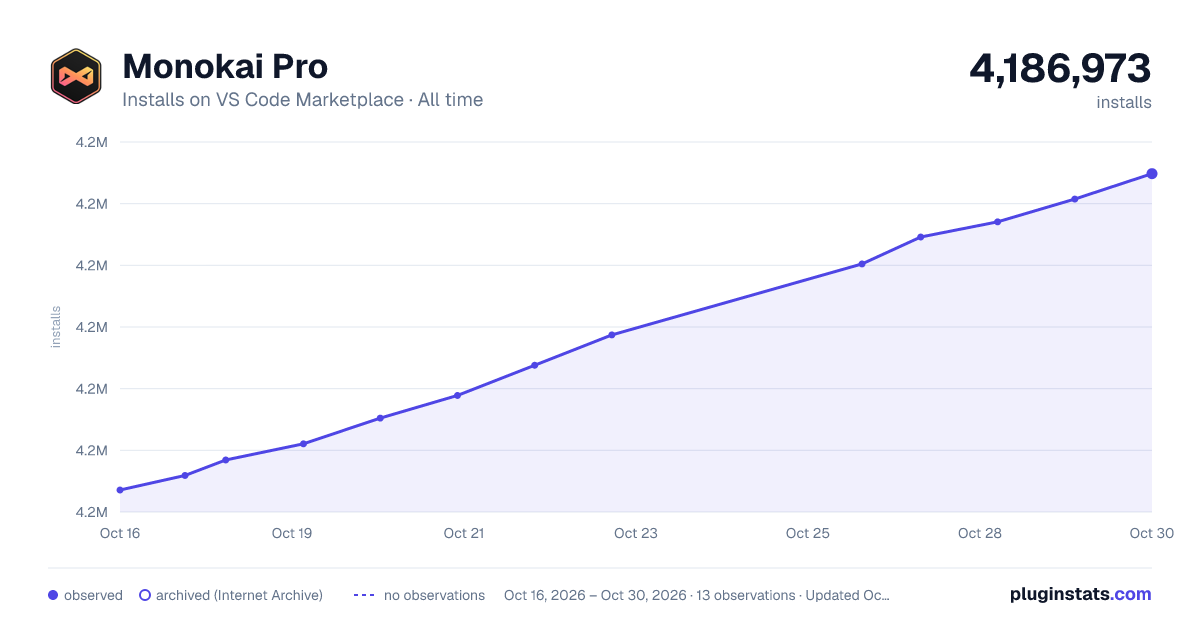Click the Monokai Pro hexagon logo icon
The image size is (1200, 630).
point(76,76)
